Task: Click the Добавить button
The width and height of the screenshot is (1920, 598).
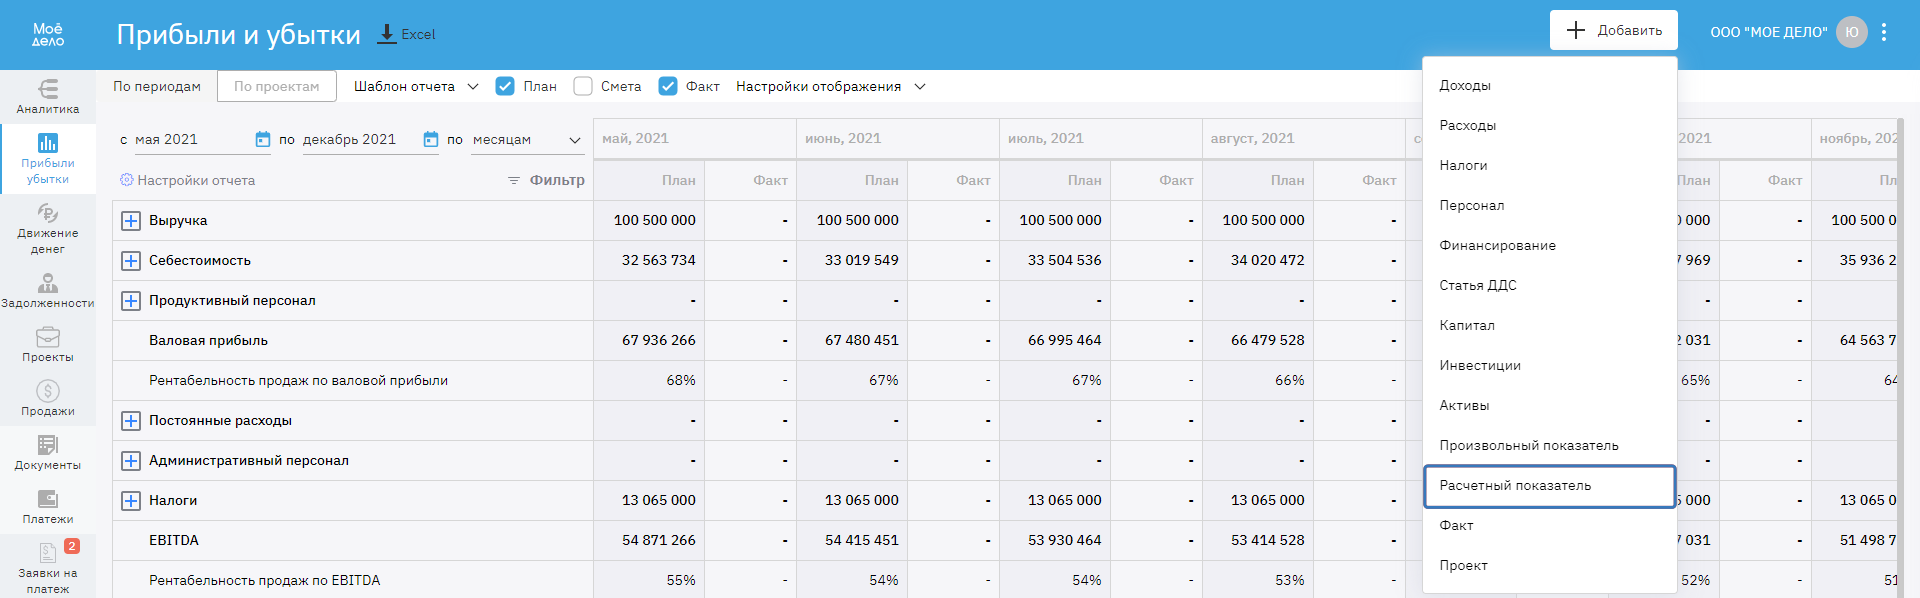Action: (1613, 30)
